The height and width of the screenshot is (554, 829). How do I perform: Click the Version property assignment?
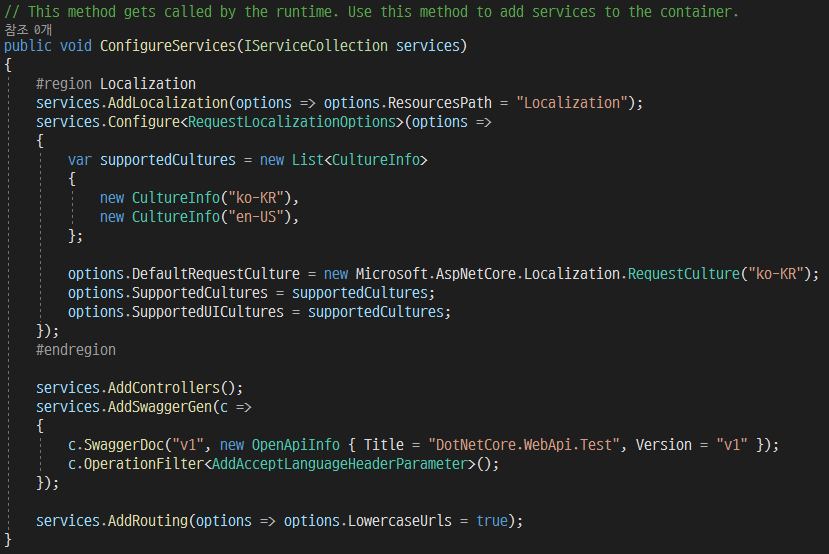click(692, 445)
